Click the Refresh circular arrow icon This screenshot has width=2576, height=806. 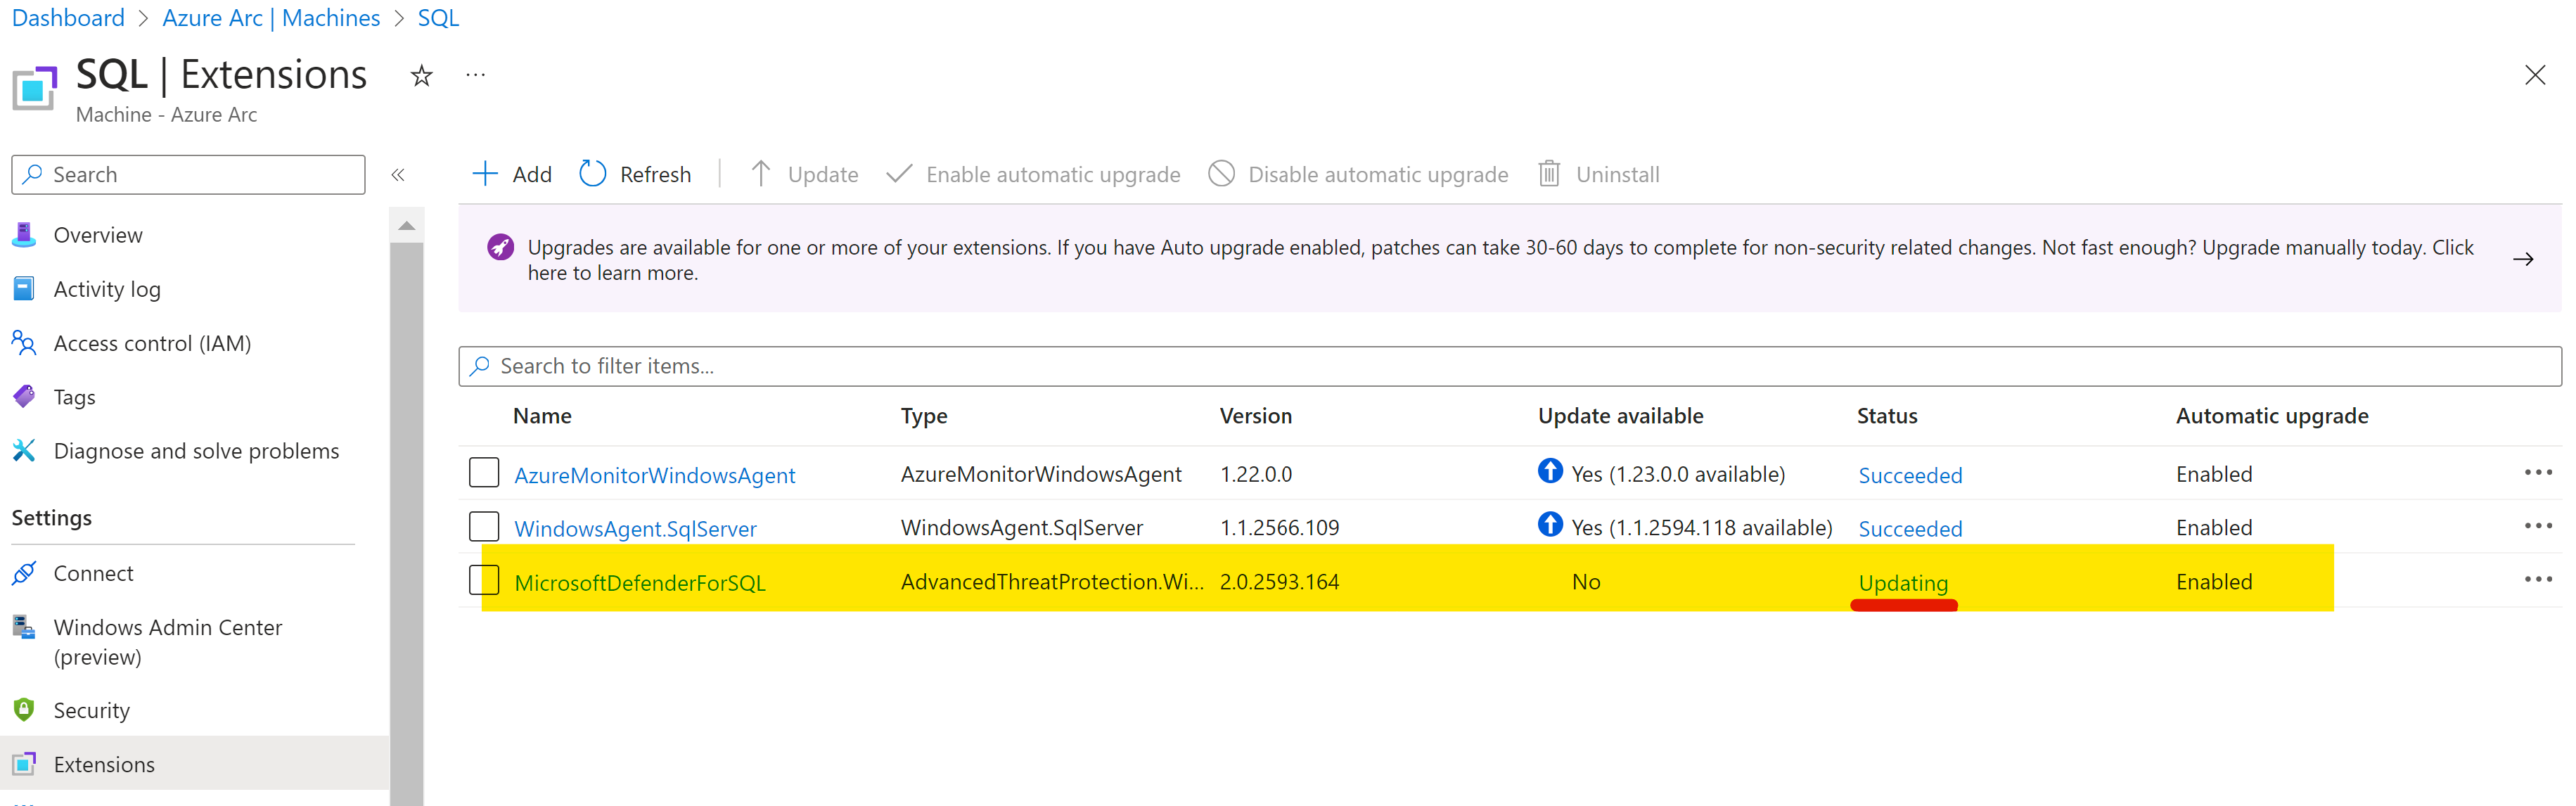click(x=593, y=174)
